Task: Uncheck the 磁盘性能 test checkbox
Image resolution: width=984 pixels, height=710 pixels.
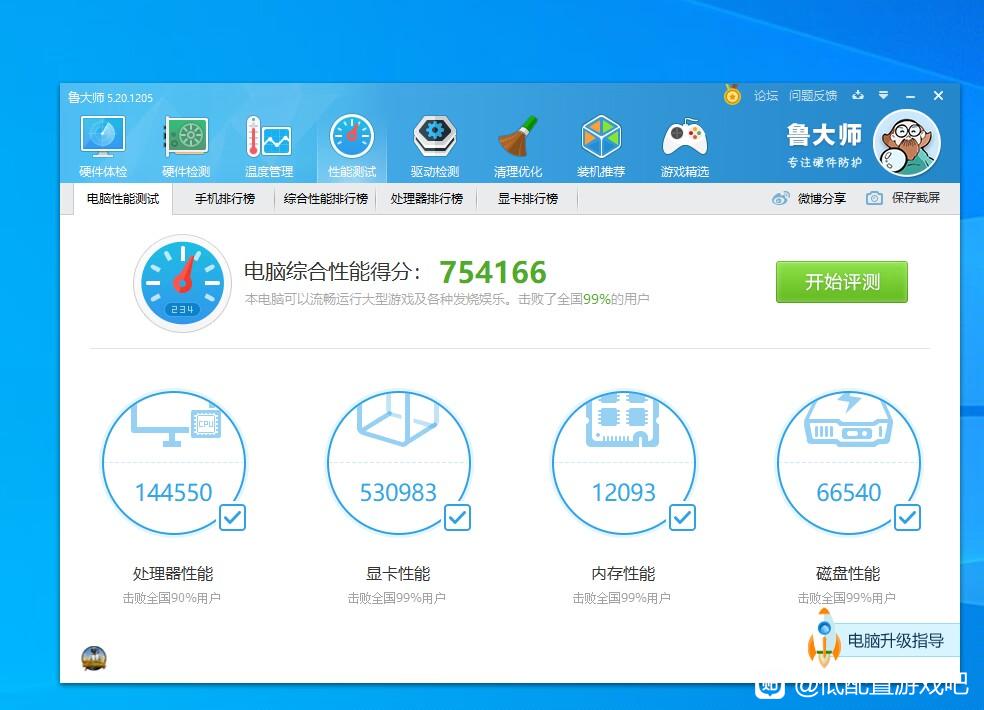Action: pyautogui.click(x=907, y=518)
